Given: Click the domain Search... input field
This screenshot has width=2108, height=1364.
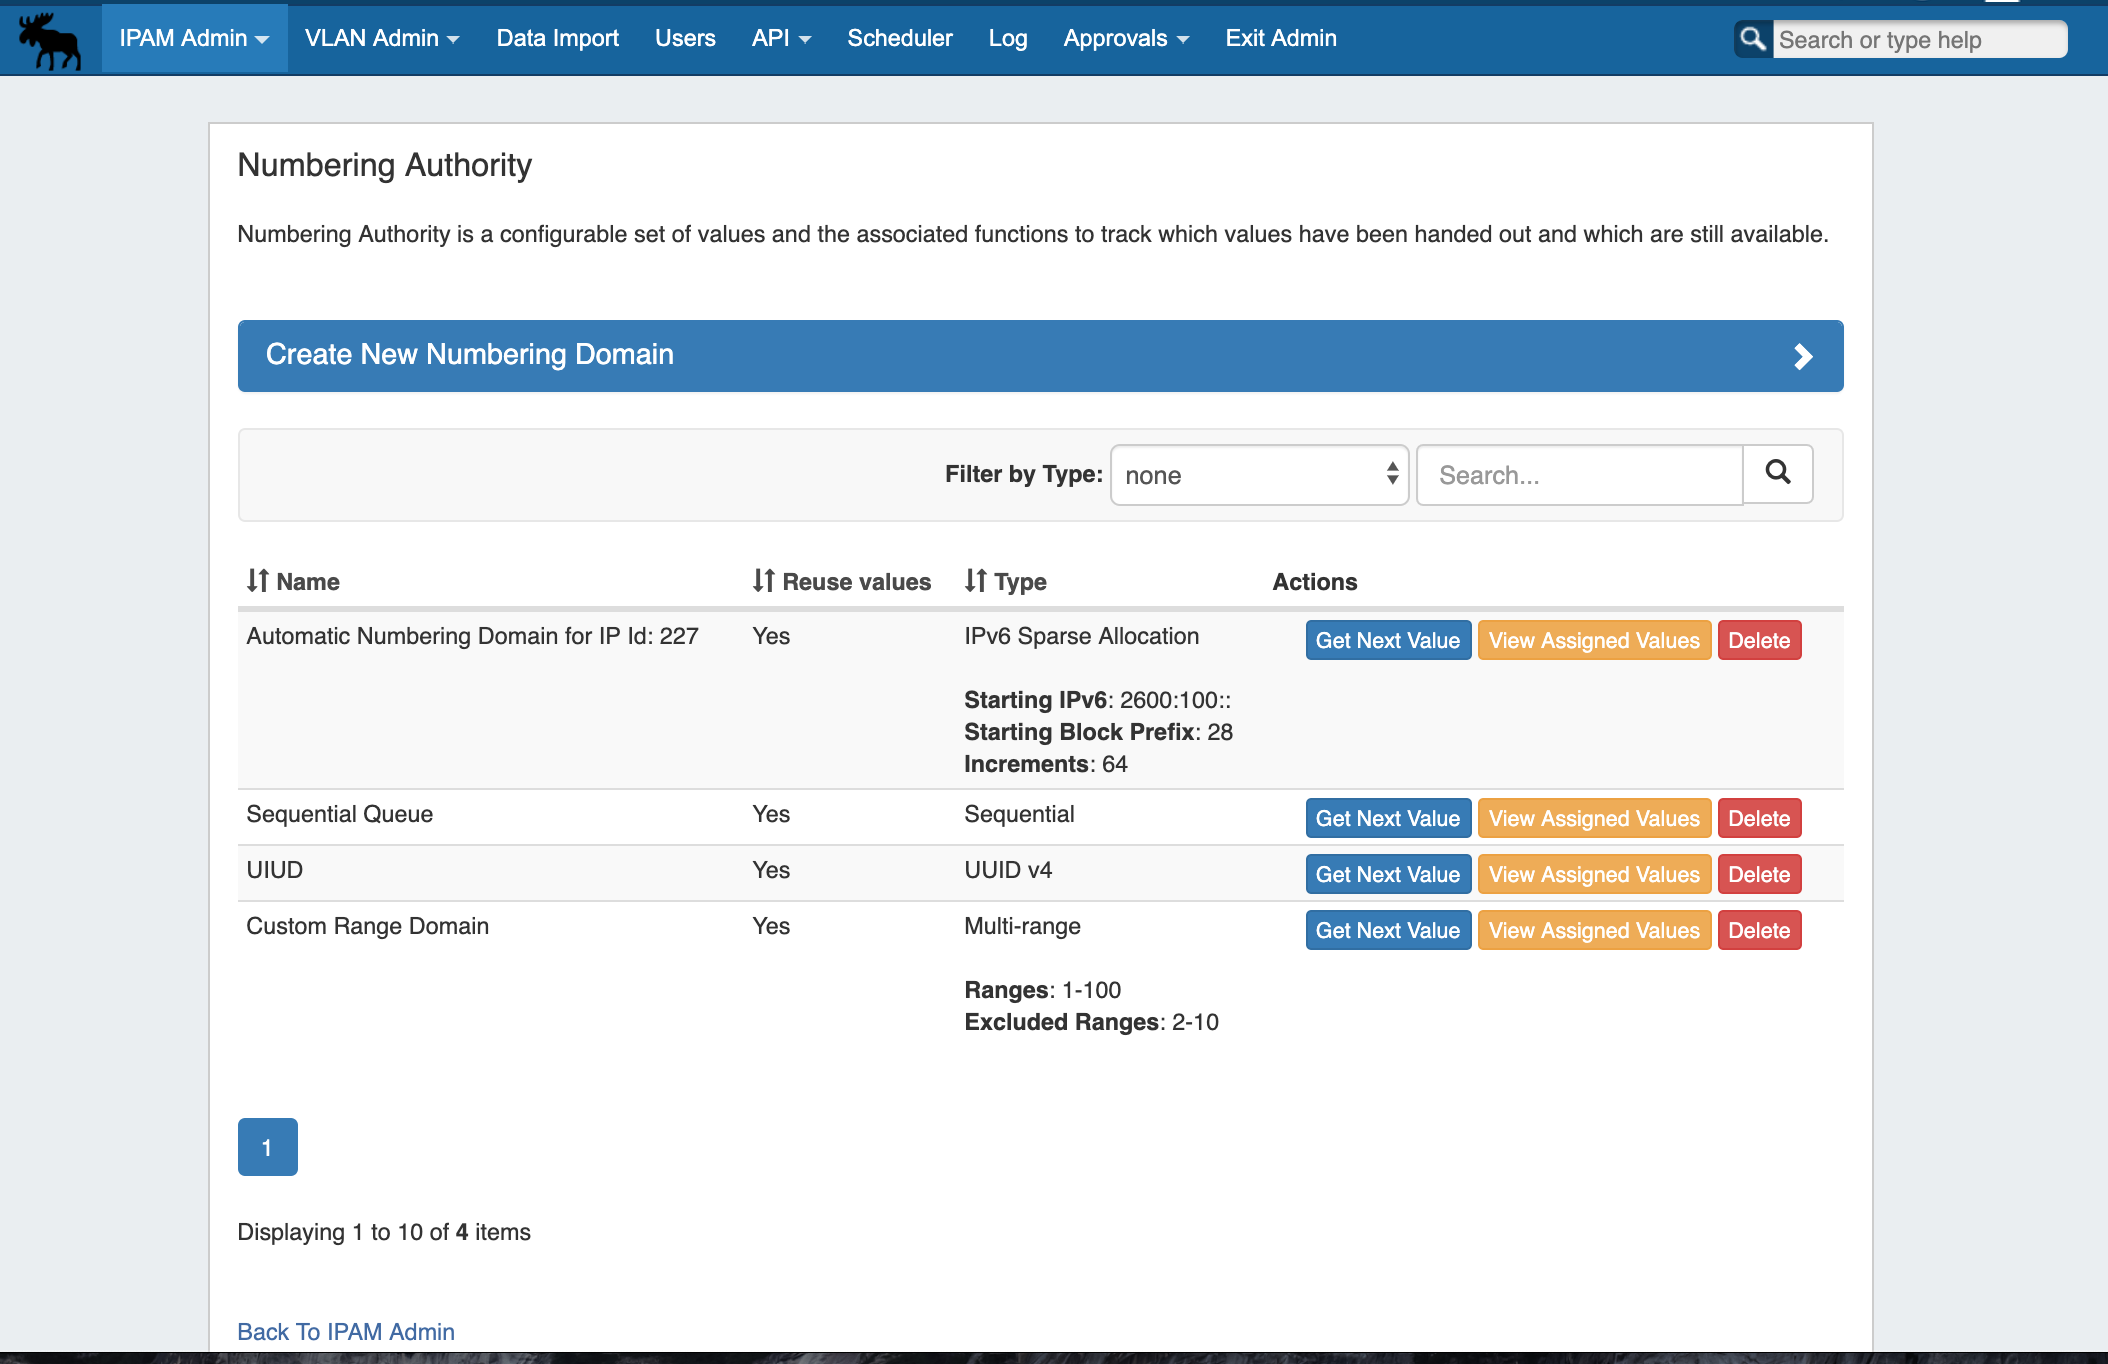Looking at the screenshot, I should [x=1579, y=475].
